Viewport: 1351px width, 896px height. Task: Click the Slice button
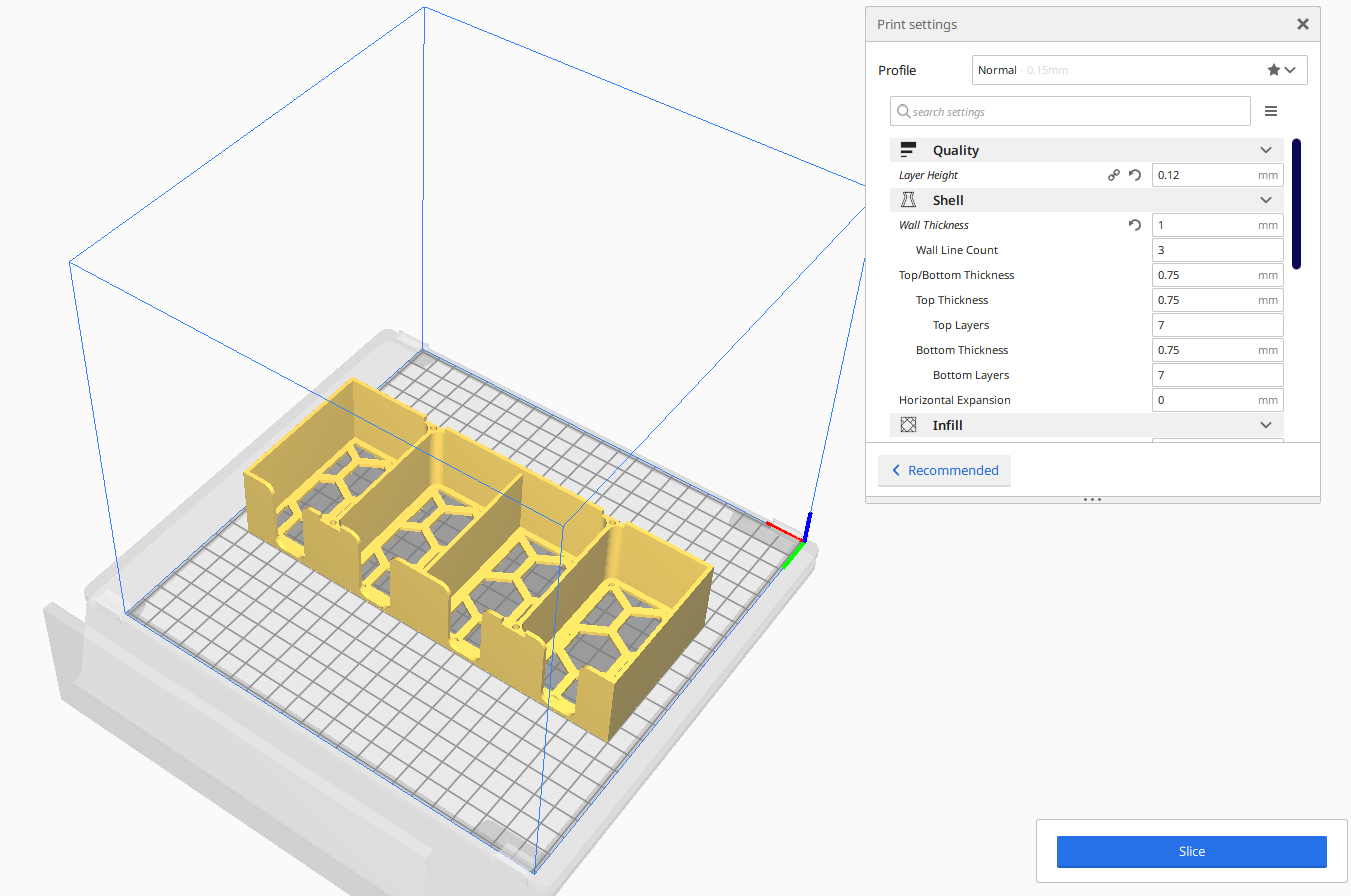1192,852
